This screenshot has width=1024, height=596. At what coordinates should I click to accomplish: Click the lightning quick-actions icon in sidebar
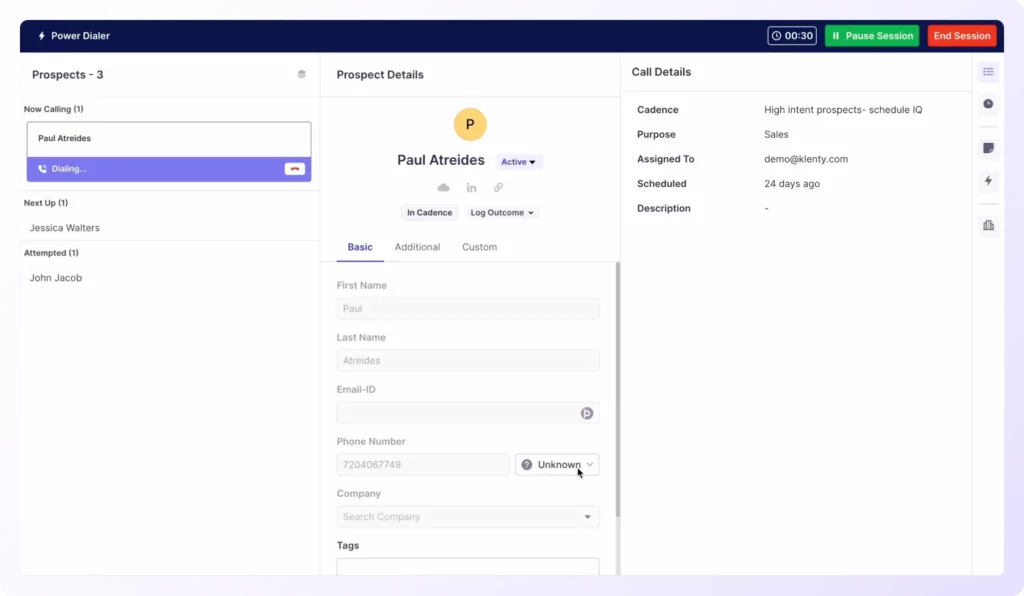tap(988, 181)
